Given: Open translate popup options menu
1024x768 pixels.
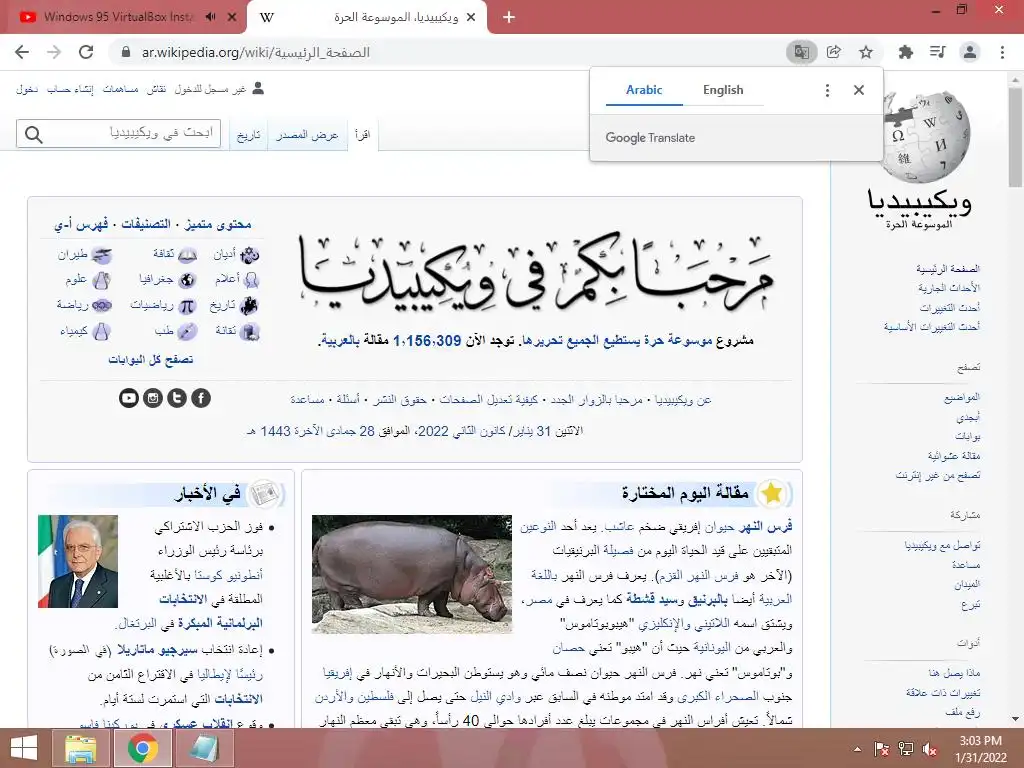Looking at the screenshot, I should click(x=827, y=90).
